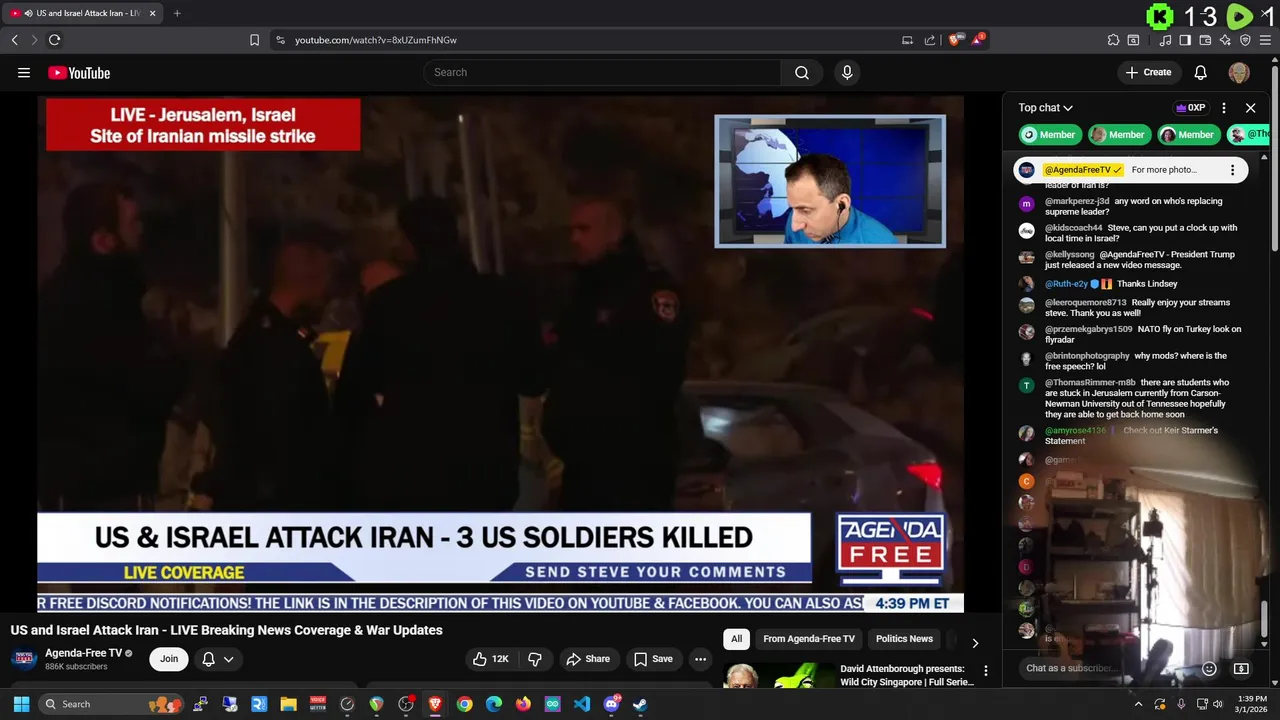Toggle channel notification bell
Screen dimensions: 1280x720
208,659
